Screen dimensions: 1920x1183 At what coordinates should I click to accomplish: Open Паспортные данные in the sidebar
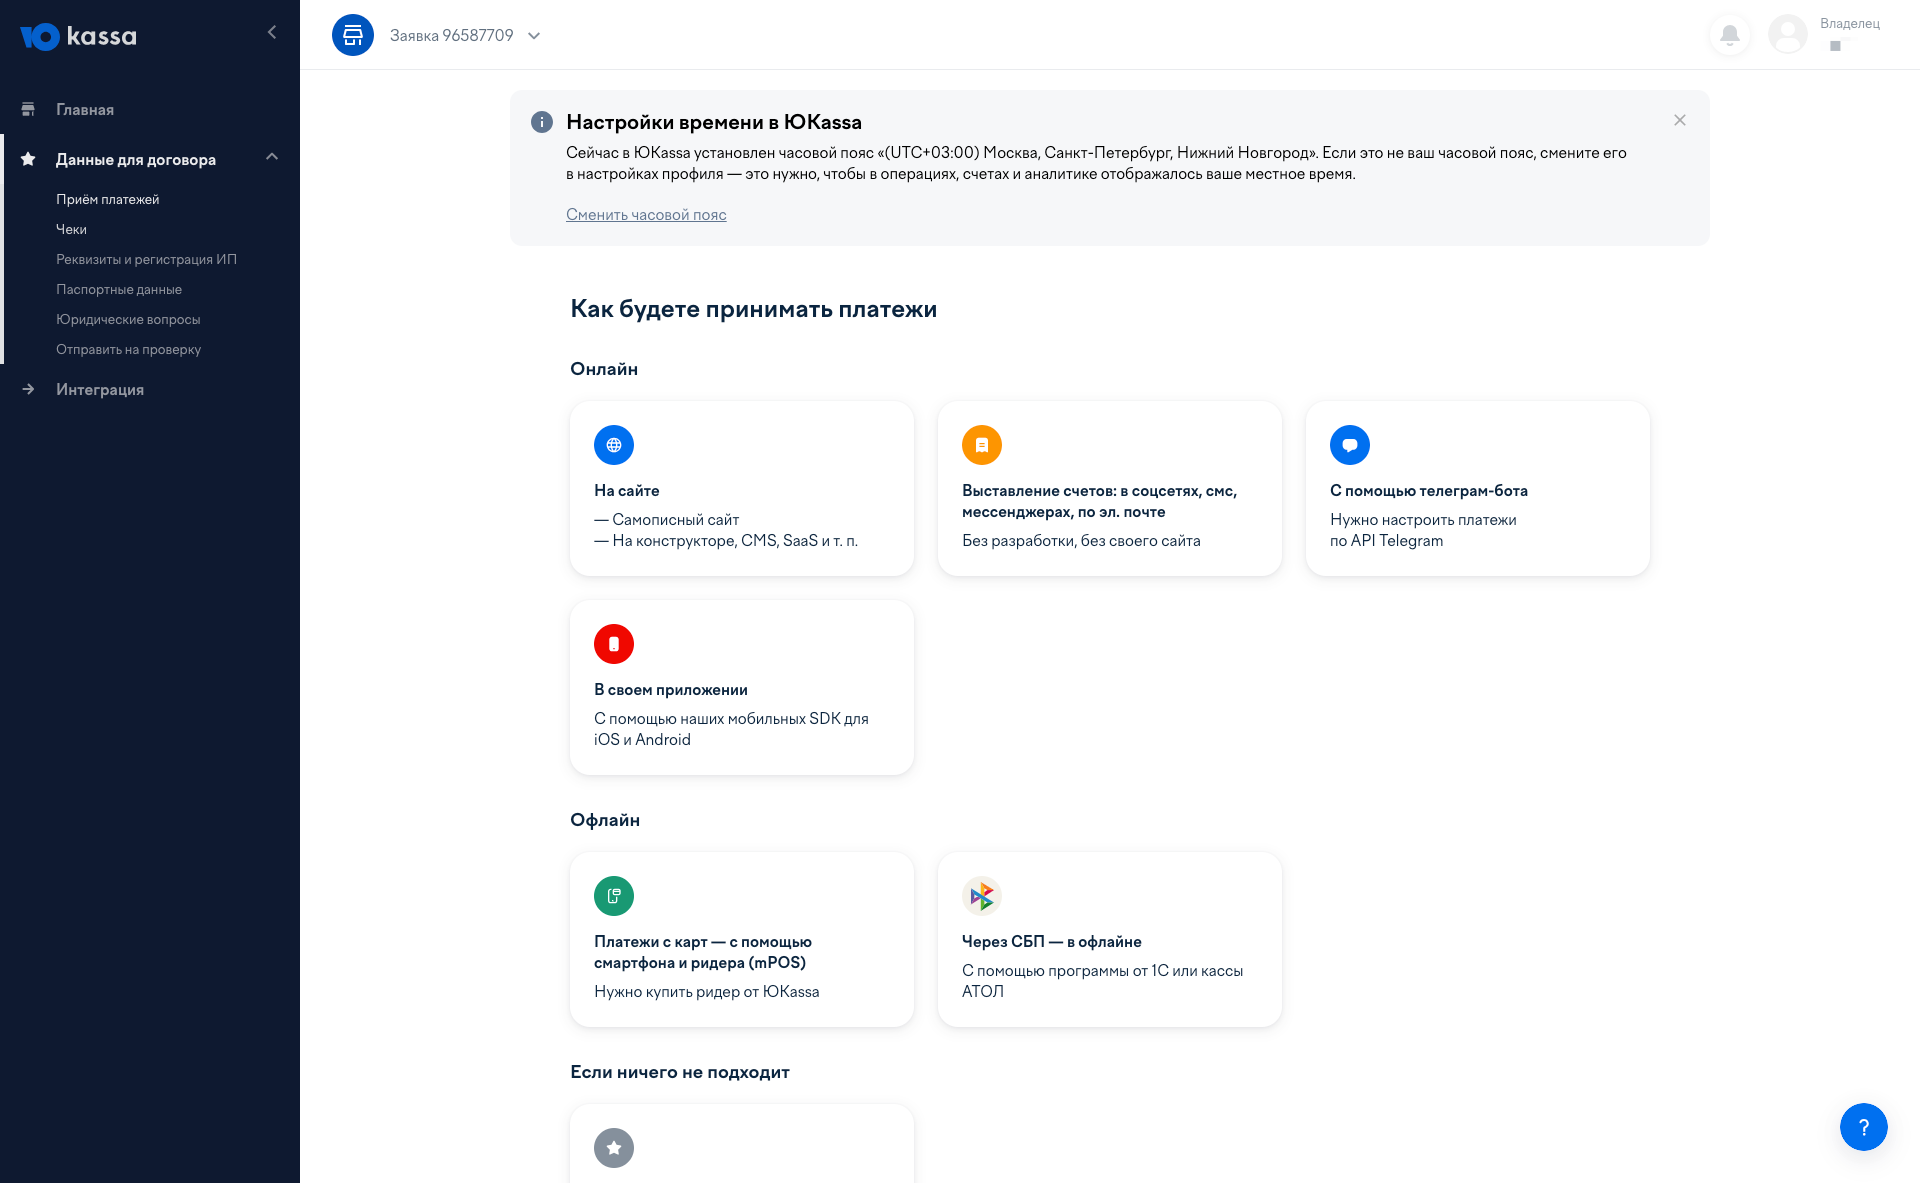pyautogui.click(x=119, y=290)
